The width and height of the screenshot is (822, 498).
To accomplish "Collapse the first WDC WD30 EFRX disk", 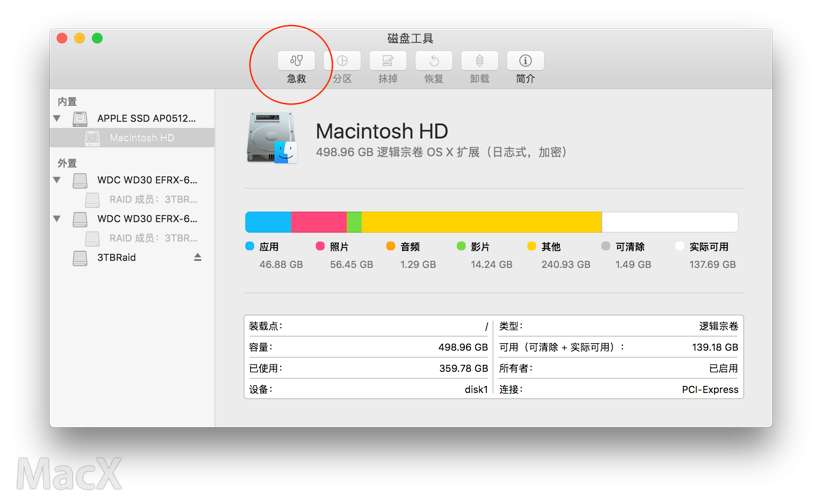I will click(x=57, y=180).
